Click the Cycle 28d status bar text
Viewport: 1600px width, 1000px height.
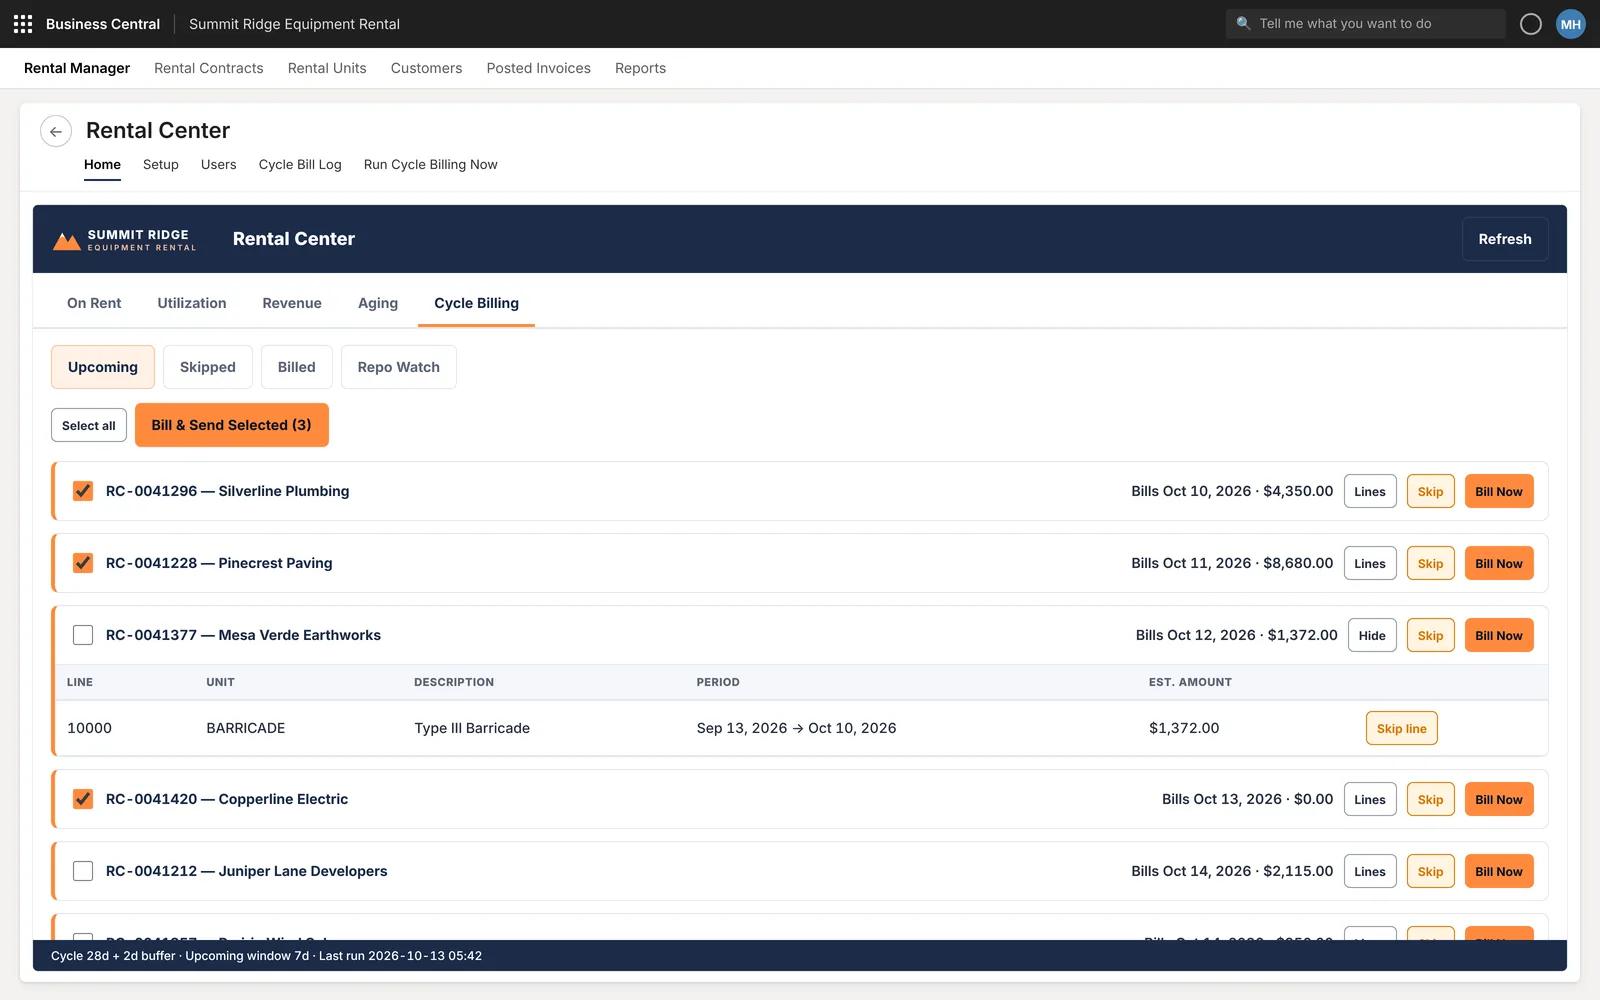click(x=267, y=956)
